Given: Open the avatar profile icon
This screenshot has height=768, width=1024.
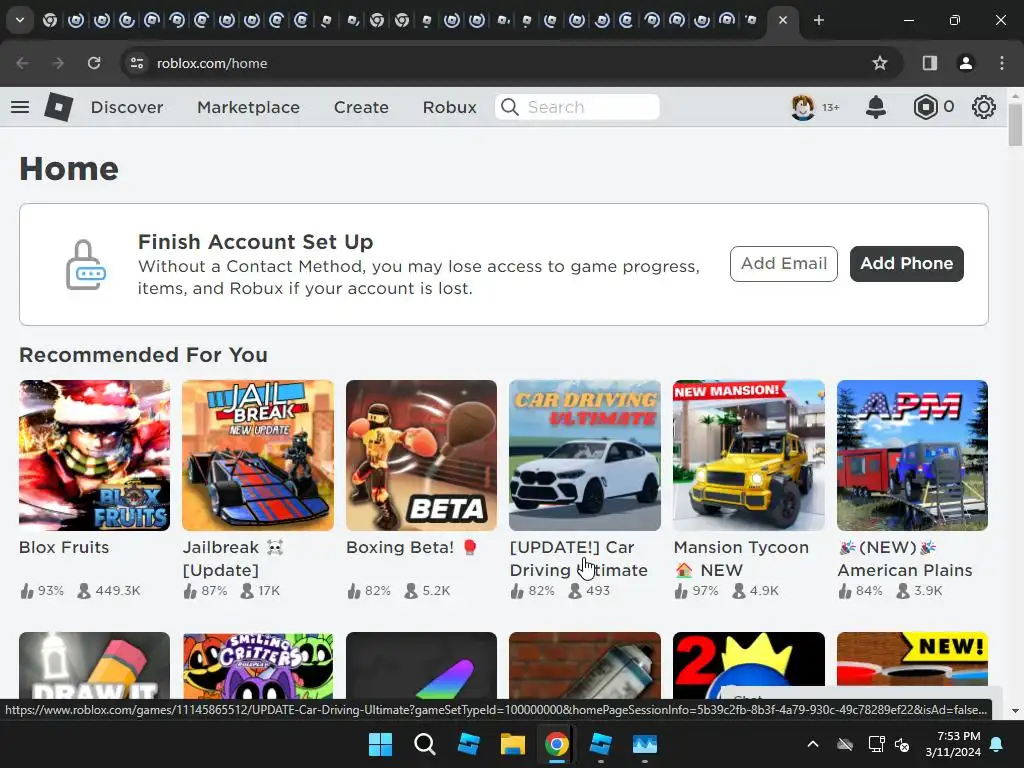Looking at the screenshot, I should [x=803, y=107].
